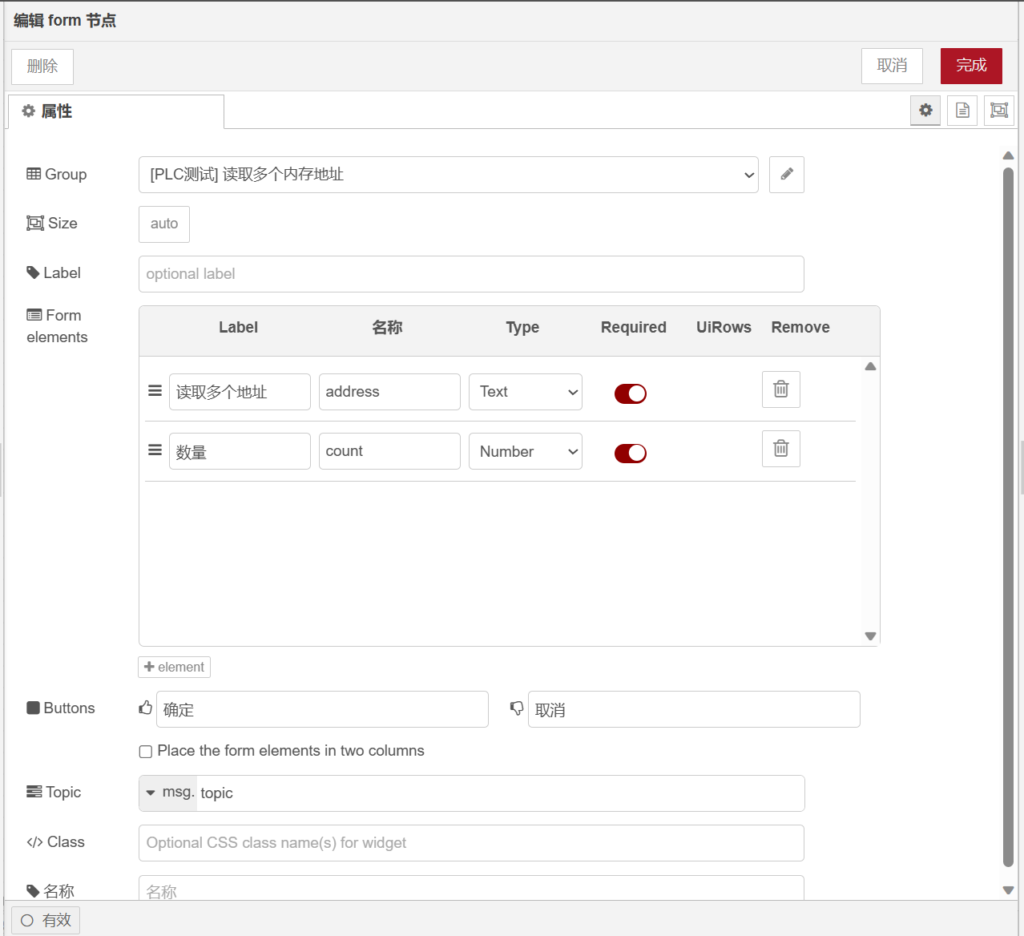The width and height of the screenshot is (1024, 936).
Task: Open the node appearance icon tab
Action: click(x=998, y=111)
